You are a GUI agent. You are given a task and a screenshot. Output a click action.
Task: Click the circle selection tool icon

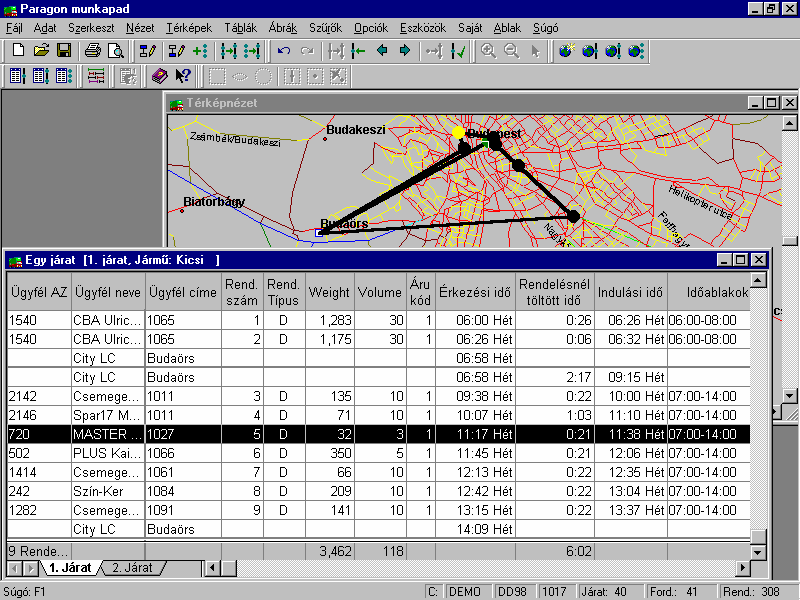(263, 76)
